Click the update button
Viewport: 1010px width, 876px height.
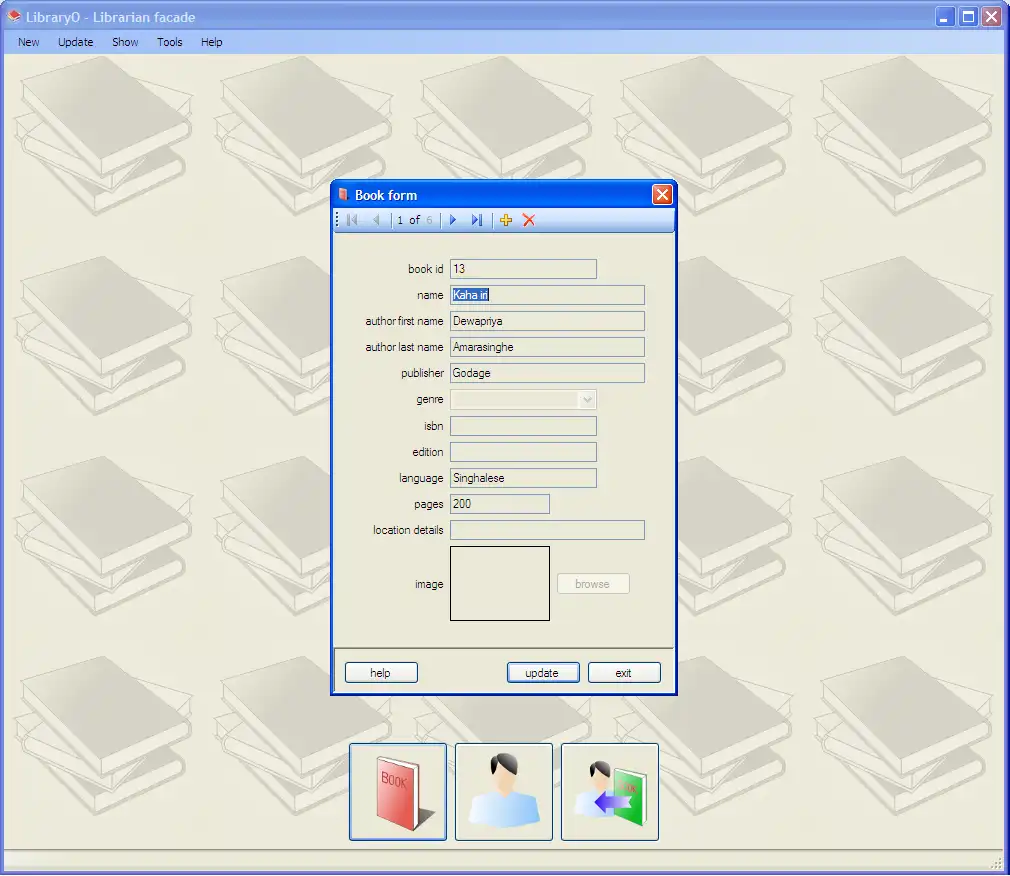pos(543,672)
